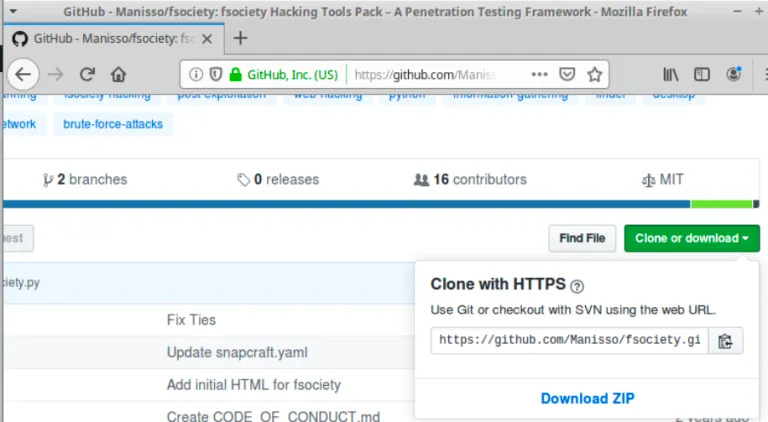Open page actions three-dot menu
Screen dimensions: 768x422
(x=539, y=74)
